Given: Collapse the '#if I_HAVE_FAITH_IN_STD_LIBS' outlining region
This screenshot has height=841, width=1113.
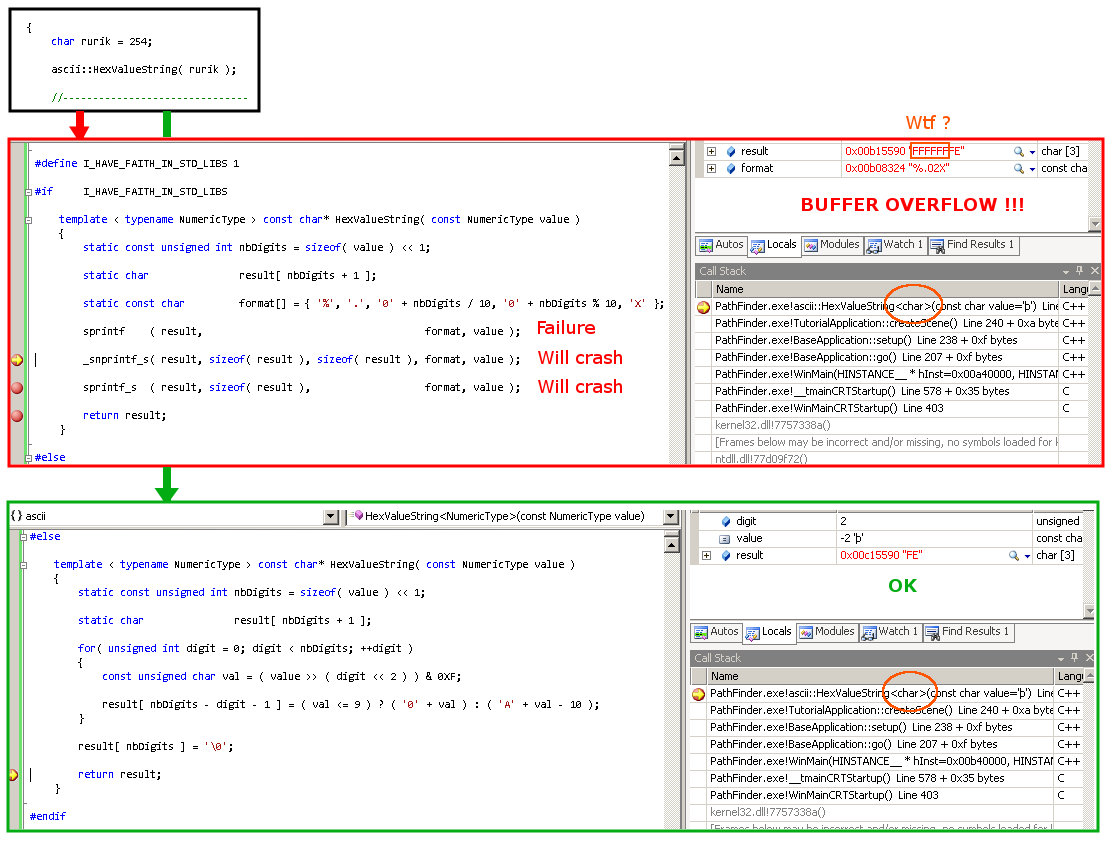Looking at the screenshot, I should click(28, 192).
